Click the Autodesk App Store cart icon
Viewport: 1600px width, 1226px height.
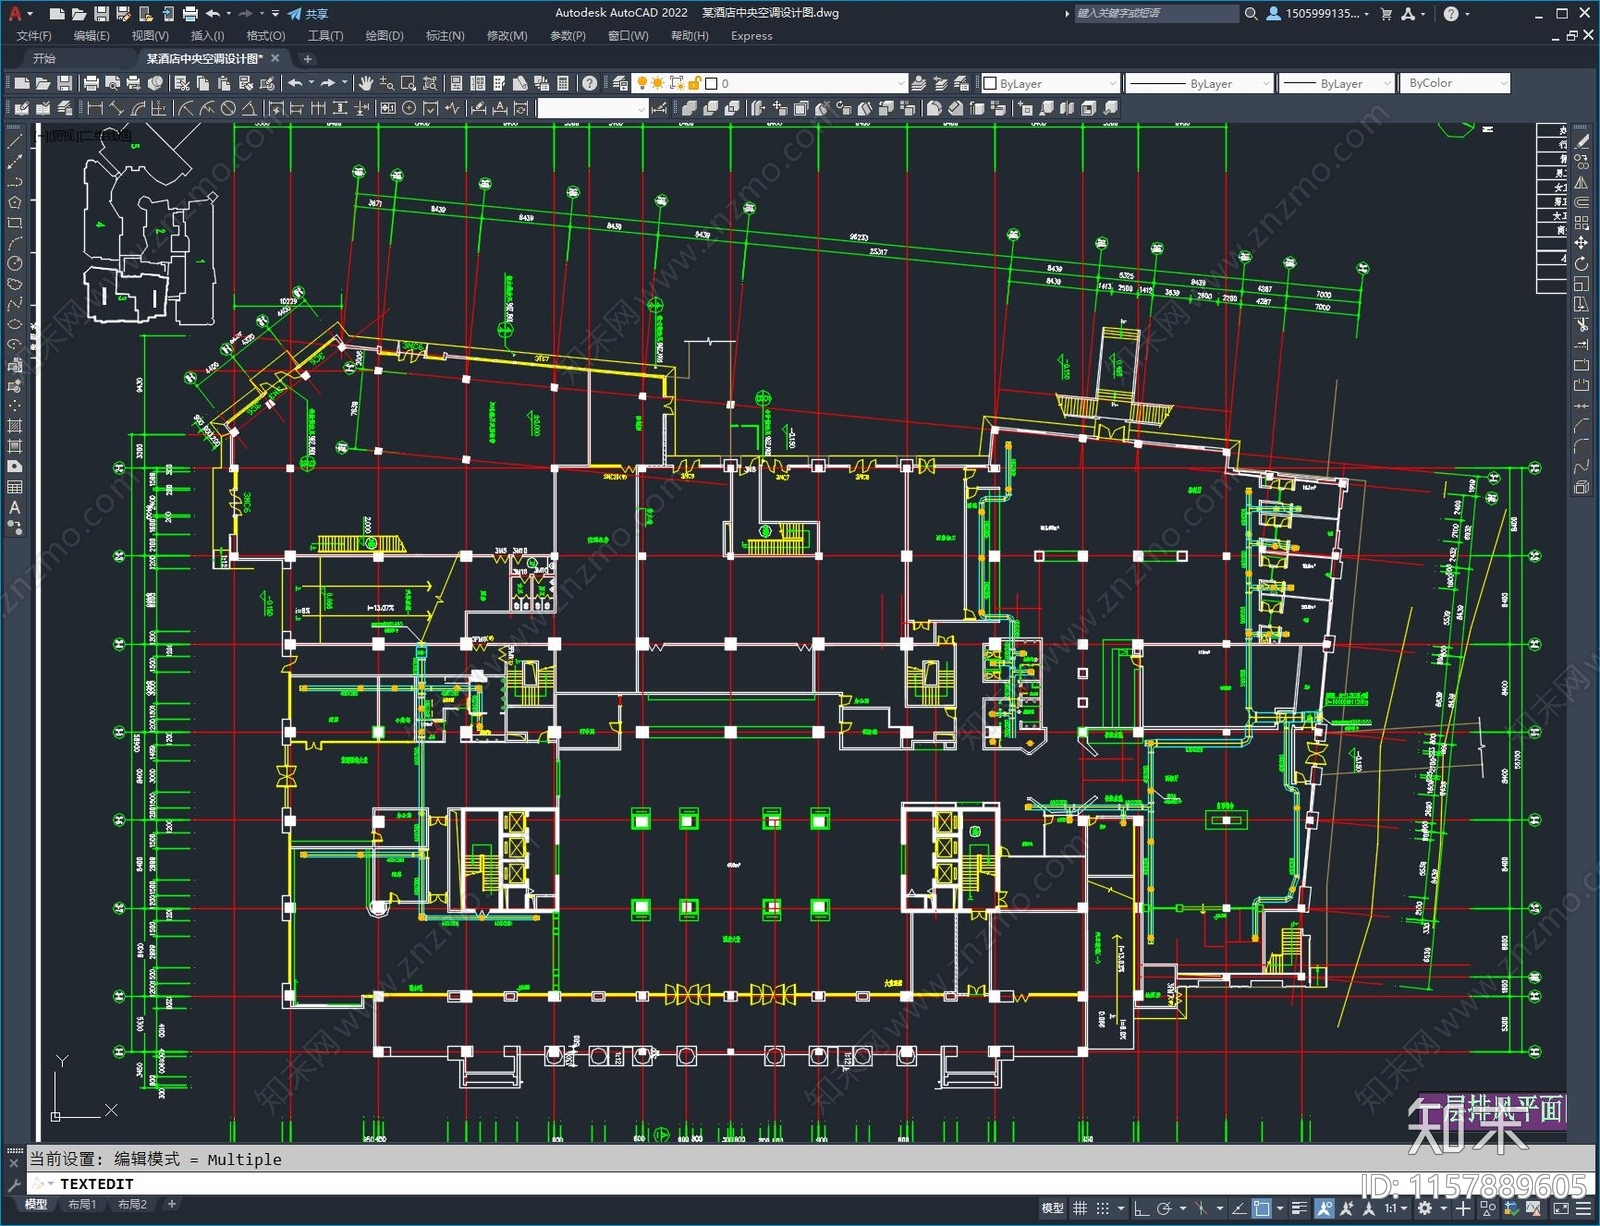tap(1386, 14)
